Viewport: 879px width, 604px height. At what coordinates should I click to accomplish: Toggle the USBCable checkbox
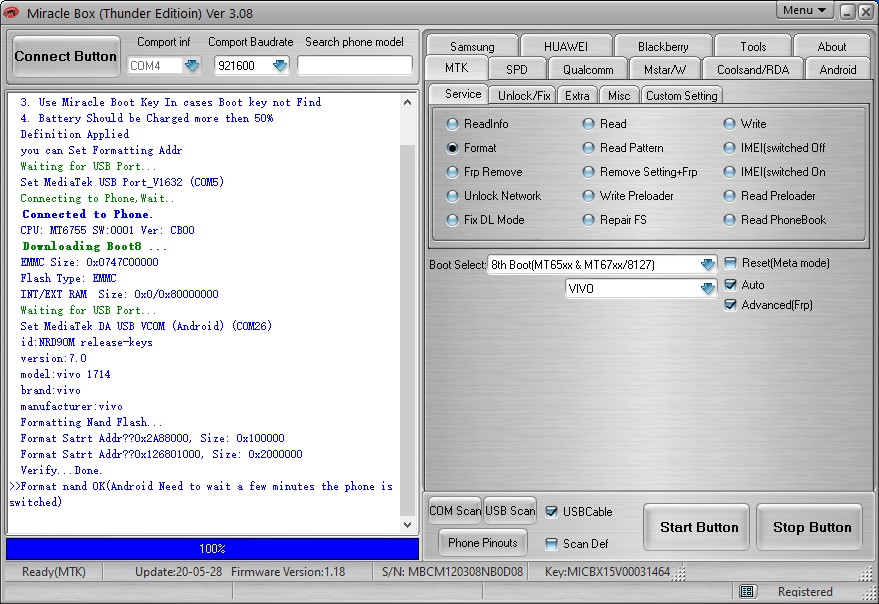pos(552,511)
